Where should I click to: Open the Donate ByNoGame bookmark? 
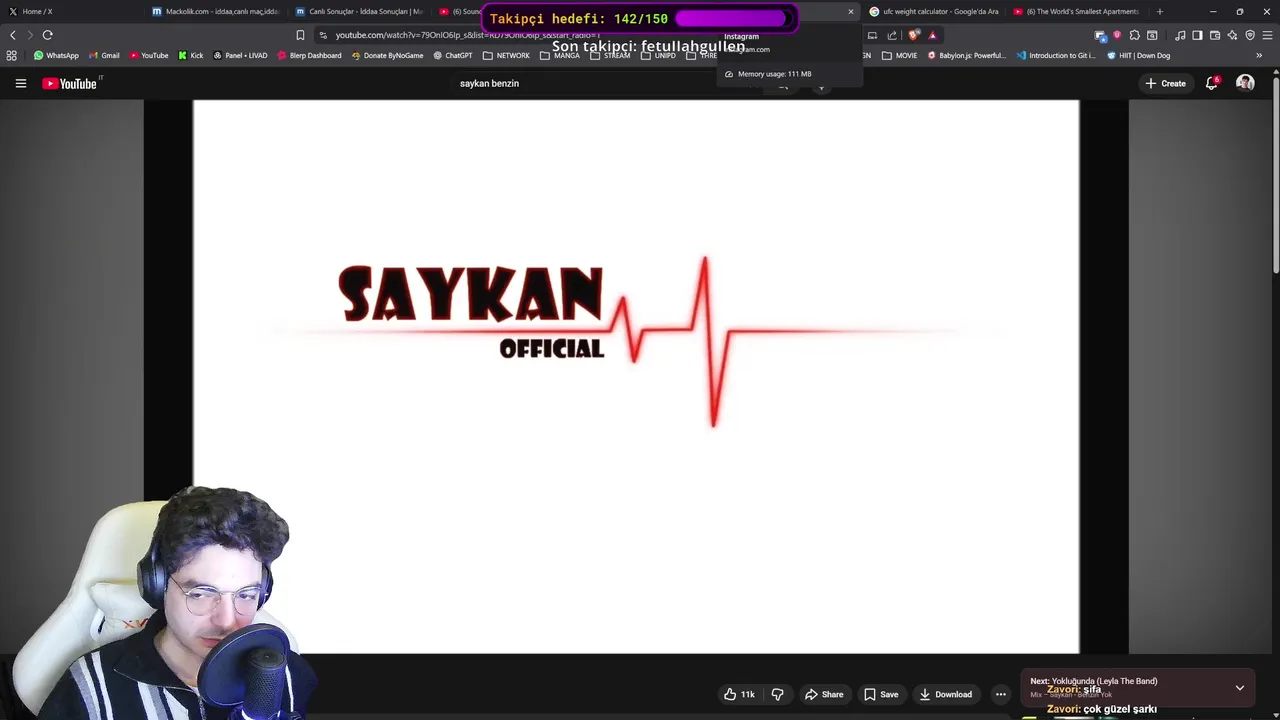(387, 55)
